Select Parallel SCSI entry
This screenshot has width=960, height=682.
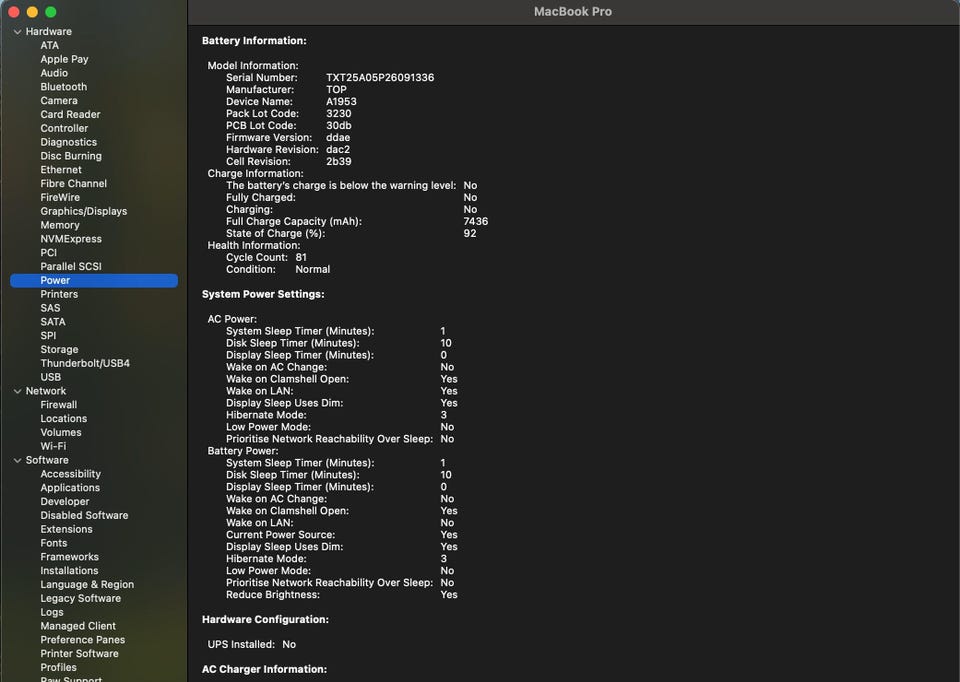click(x=71, y=266)
